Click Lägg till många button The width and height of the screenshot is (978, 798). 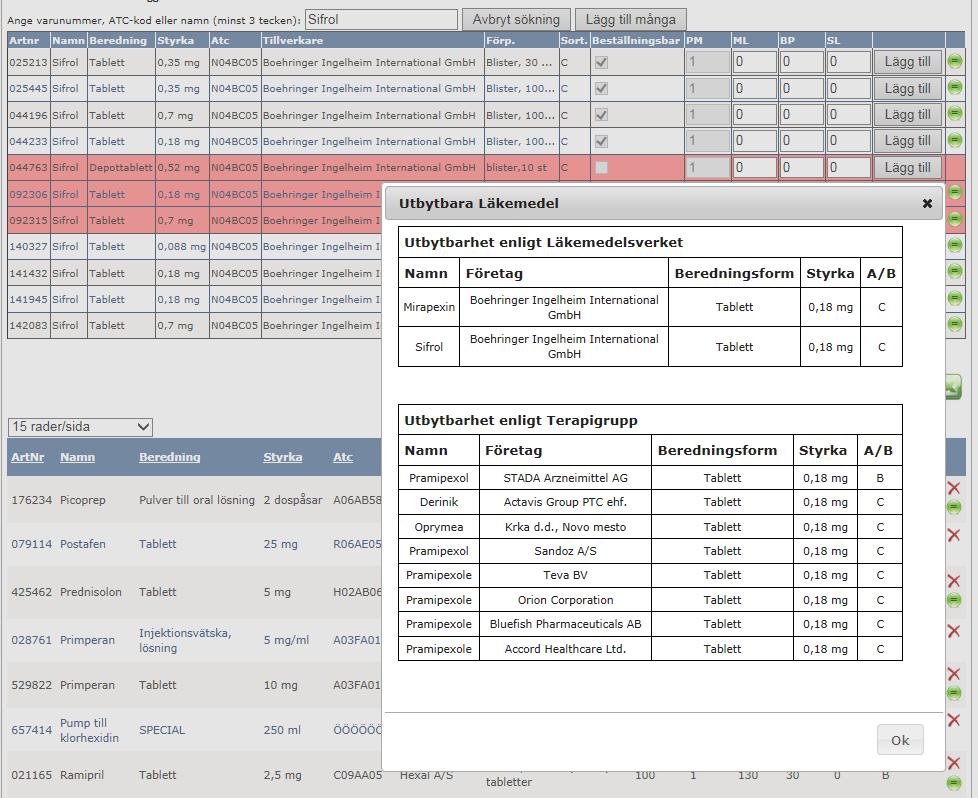(631, 19)
